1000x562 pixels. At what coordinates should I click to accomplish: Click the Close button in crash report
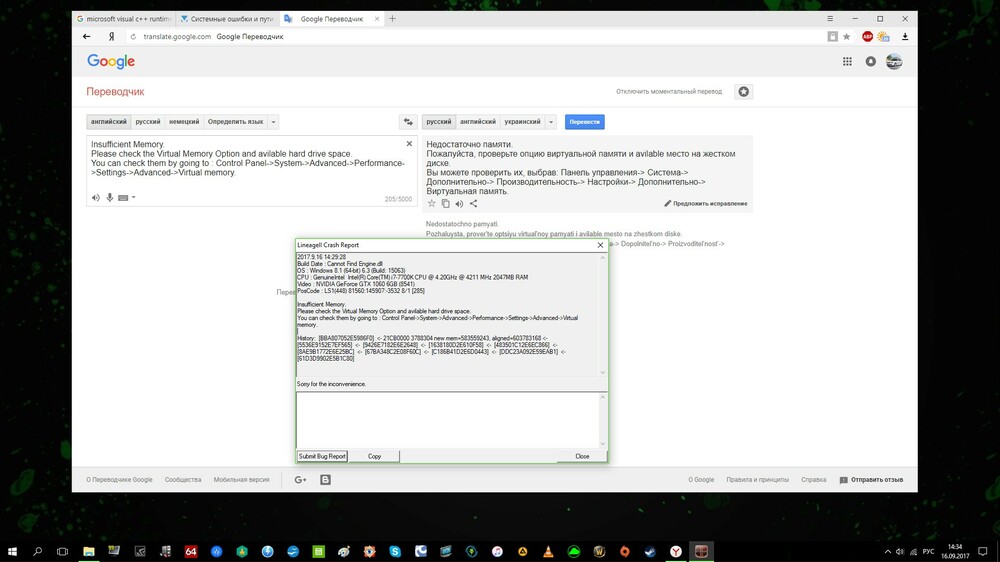tap(582, 456)
